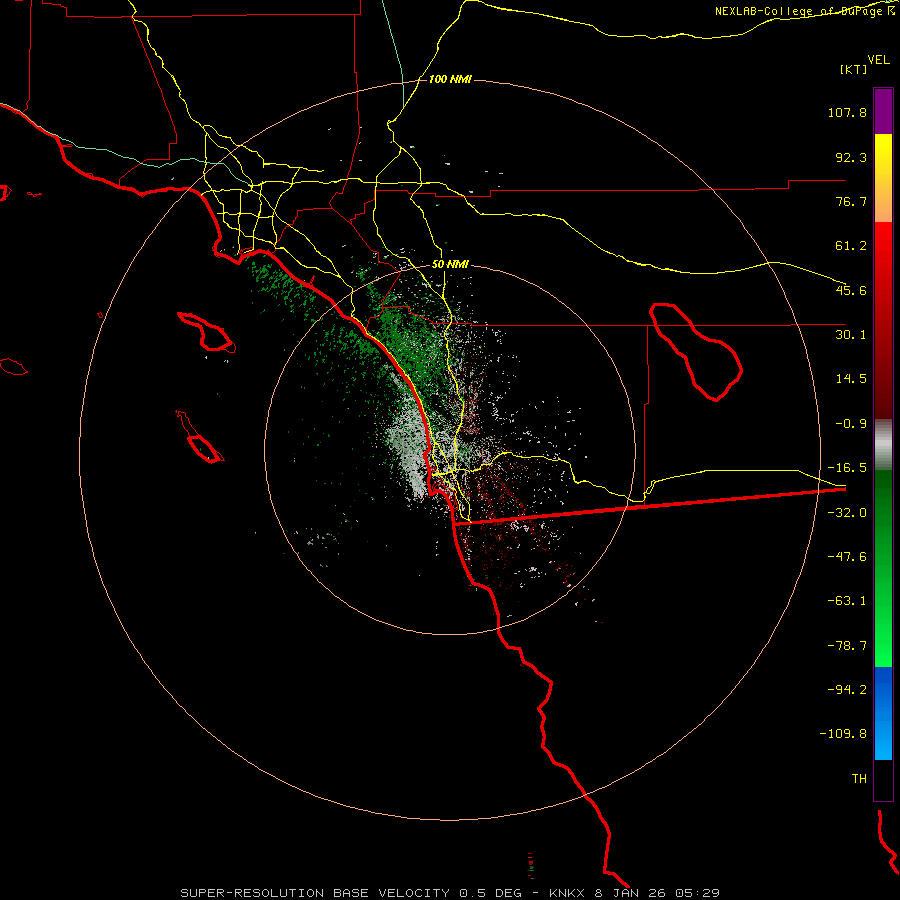Click the 50 NMI range ring label
Viewport: 900px width, 900px height.
point(450,265)
